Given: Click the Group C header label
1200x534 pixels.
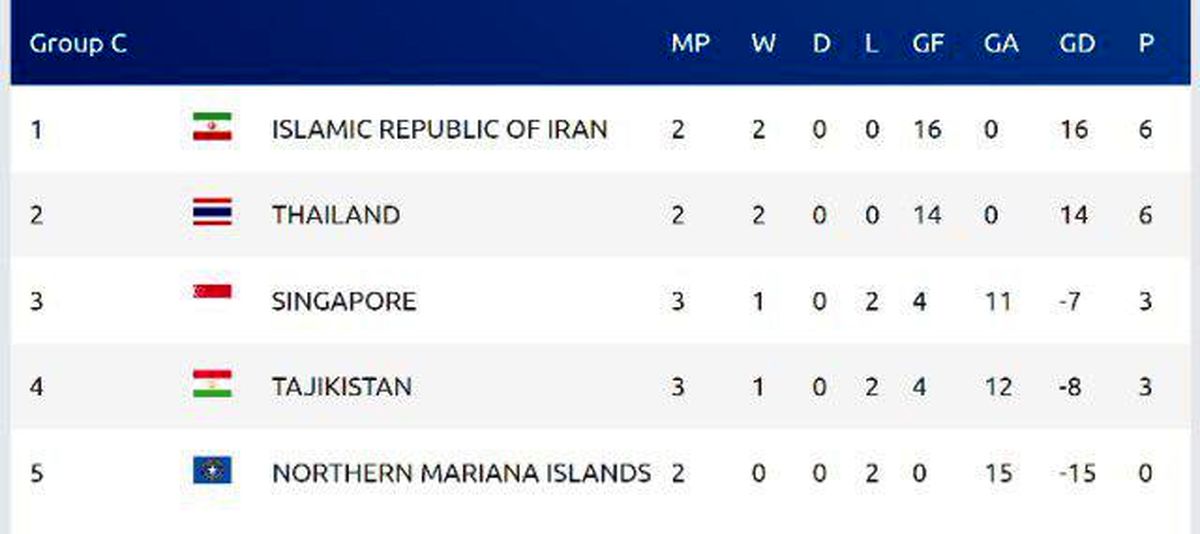Looking at the screenshot, I should 78,45.
